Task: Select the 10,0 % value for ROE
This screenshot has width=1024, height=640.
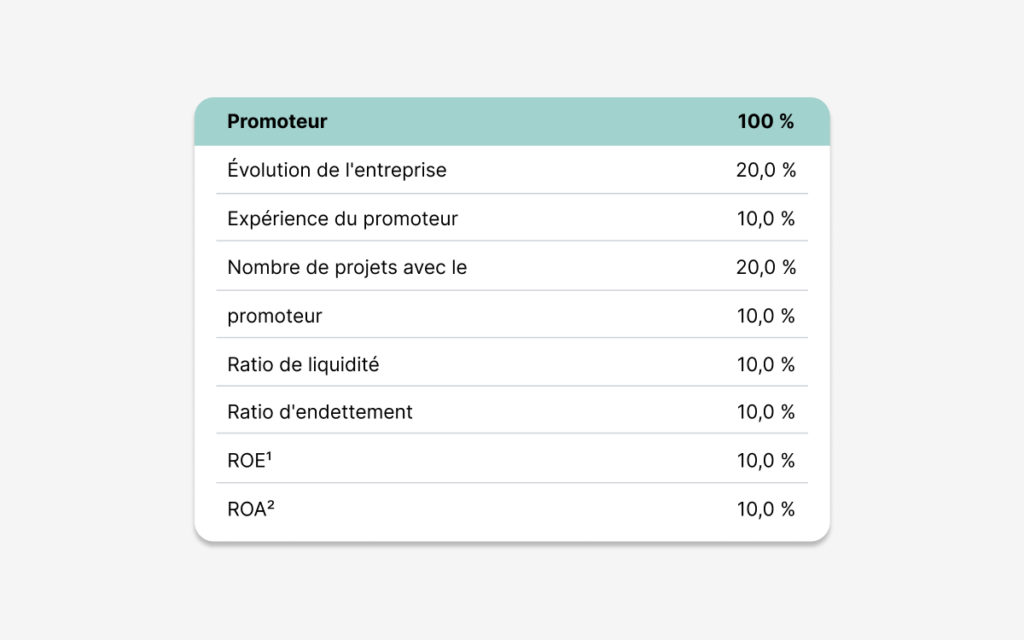Action: (x=766, y=460)
